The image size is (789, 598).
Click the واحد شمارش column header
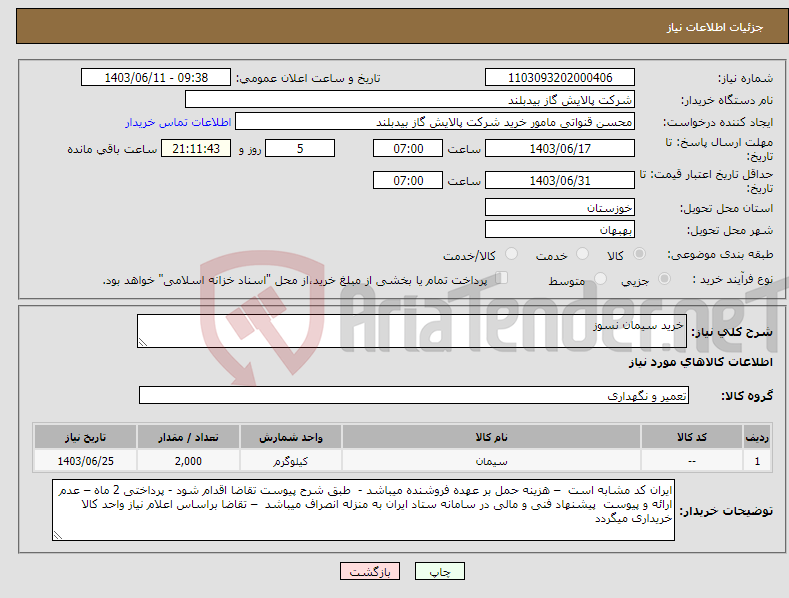291,437
